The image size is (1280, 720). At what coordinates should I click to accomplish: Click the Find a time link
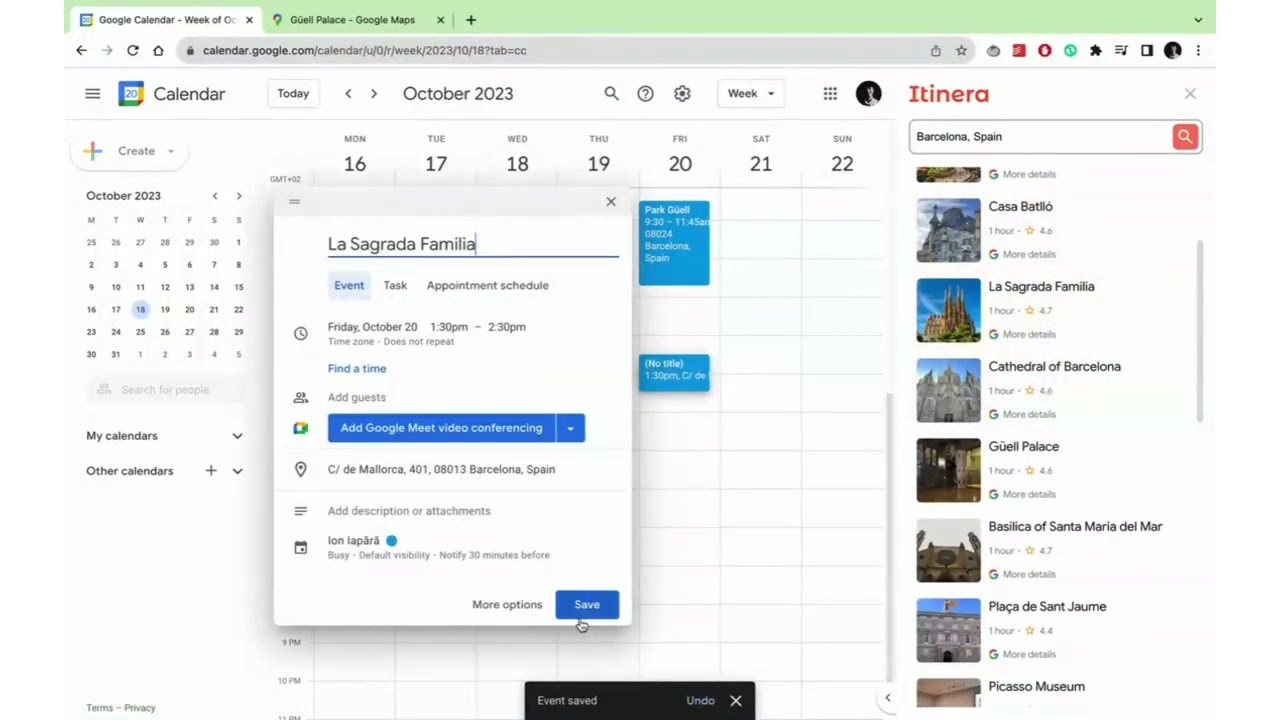click(357, 368)
